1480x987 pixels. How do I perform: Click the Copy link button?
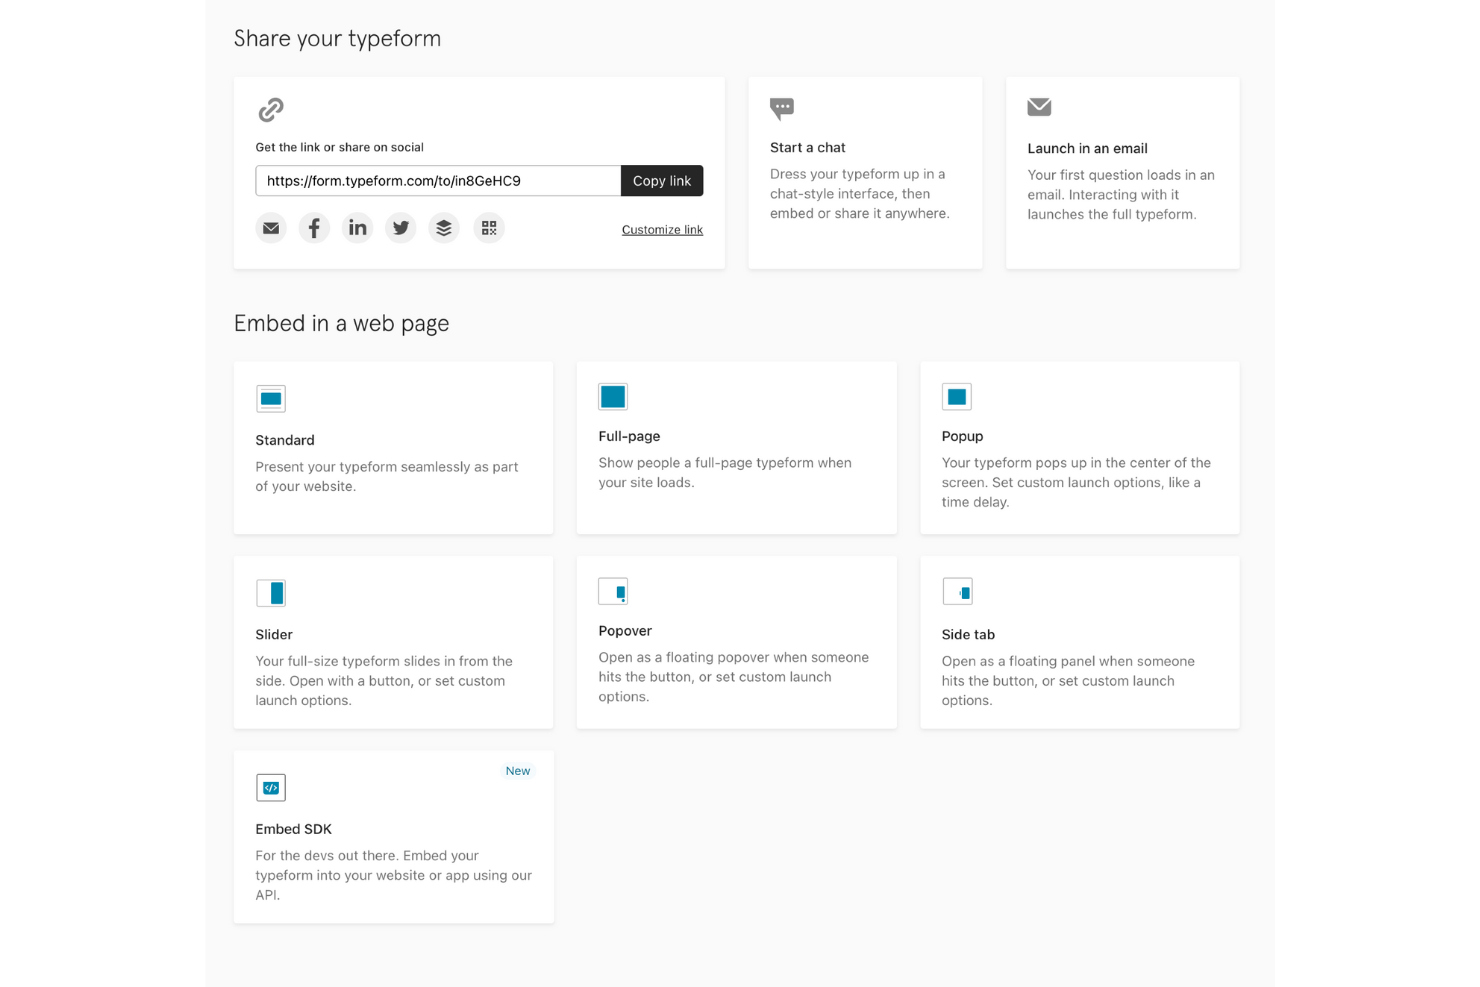[x=661, y=181]
